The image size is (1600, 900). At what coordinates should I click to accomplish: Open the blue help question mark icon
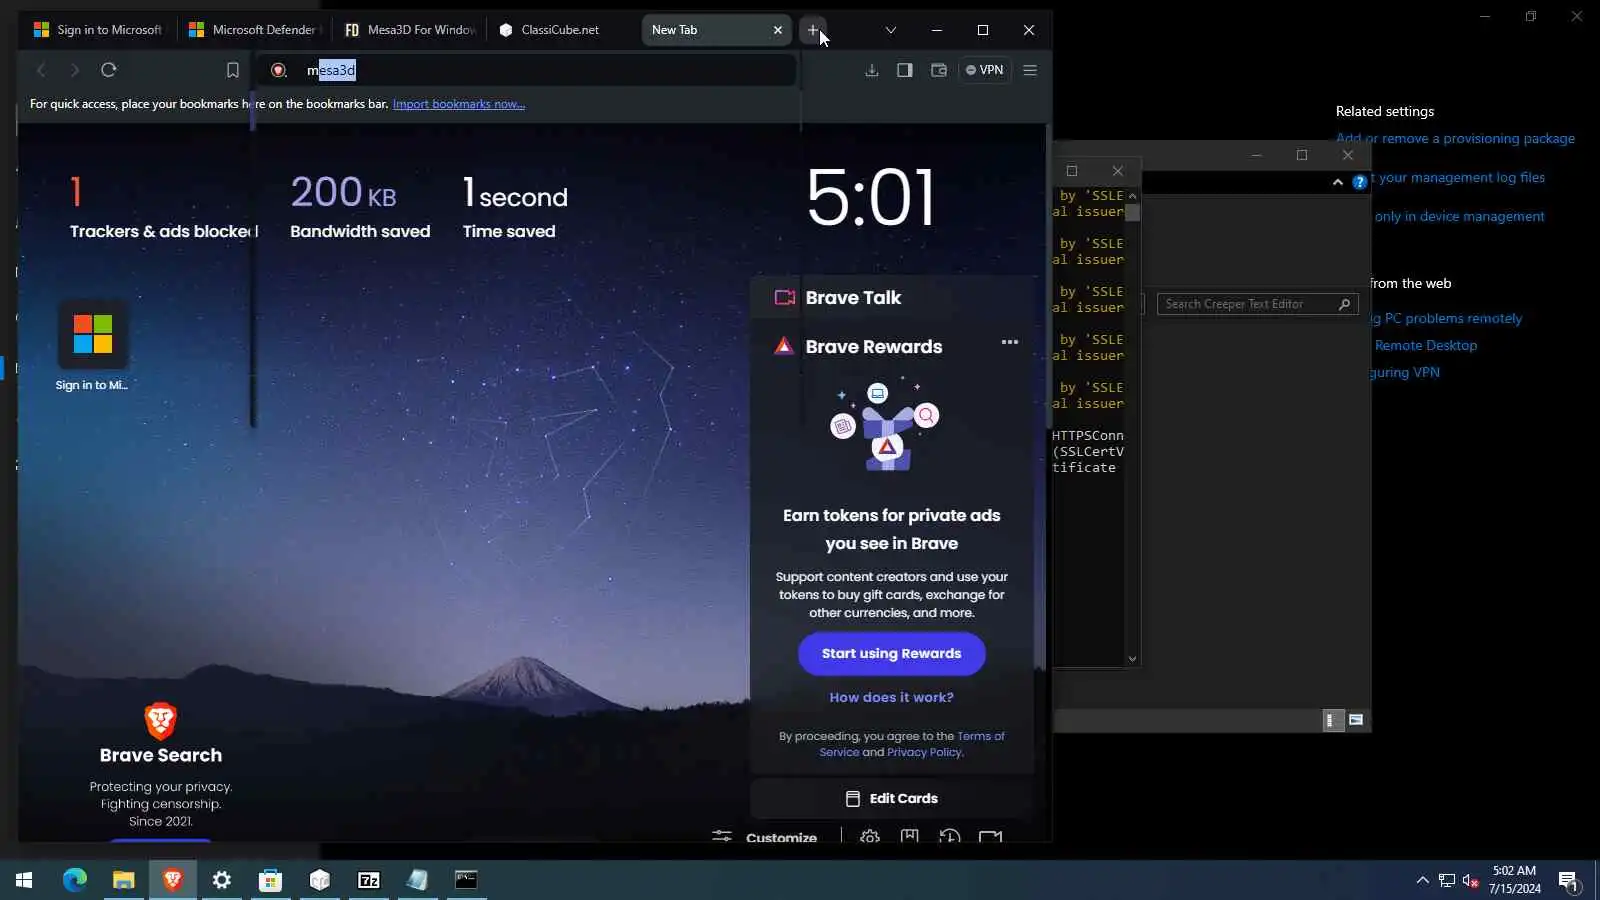point(1360,182)
